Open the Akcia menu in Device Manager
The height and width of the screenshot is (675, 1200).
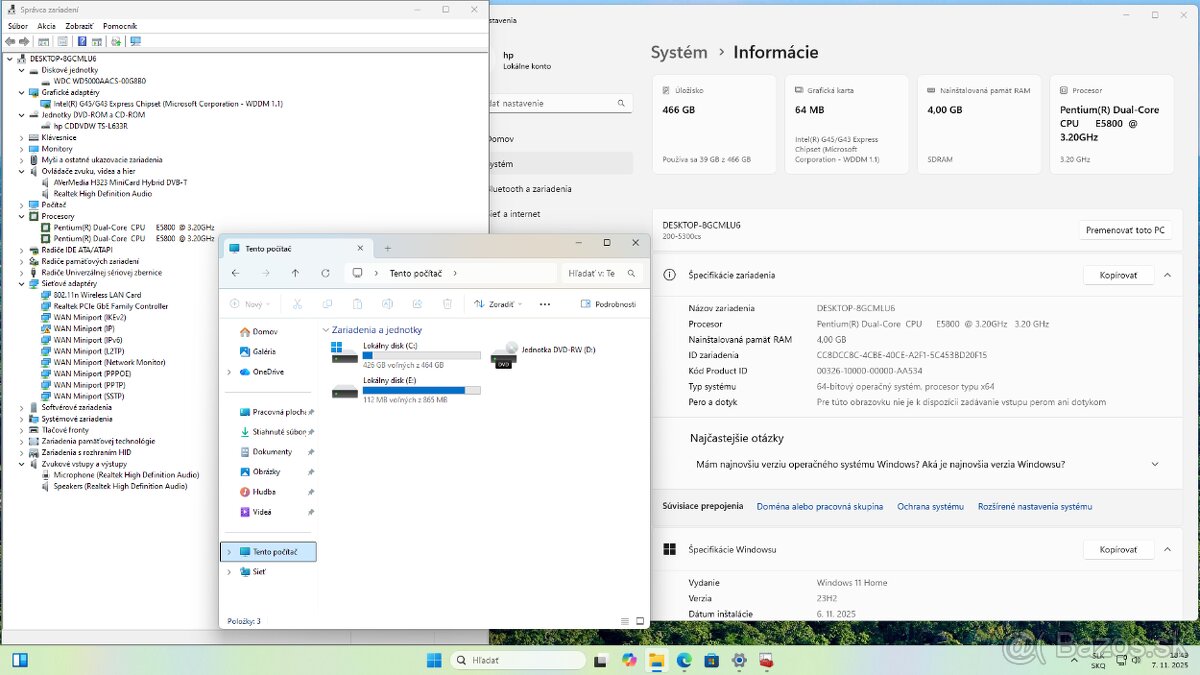tap(46, 25)
